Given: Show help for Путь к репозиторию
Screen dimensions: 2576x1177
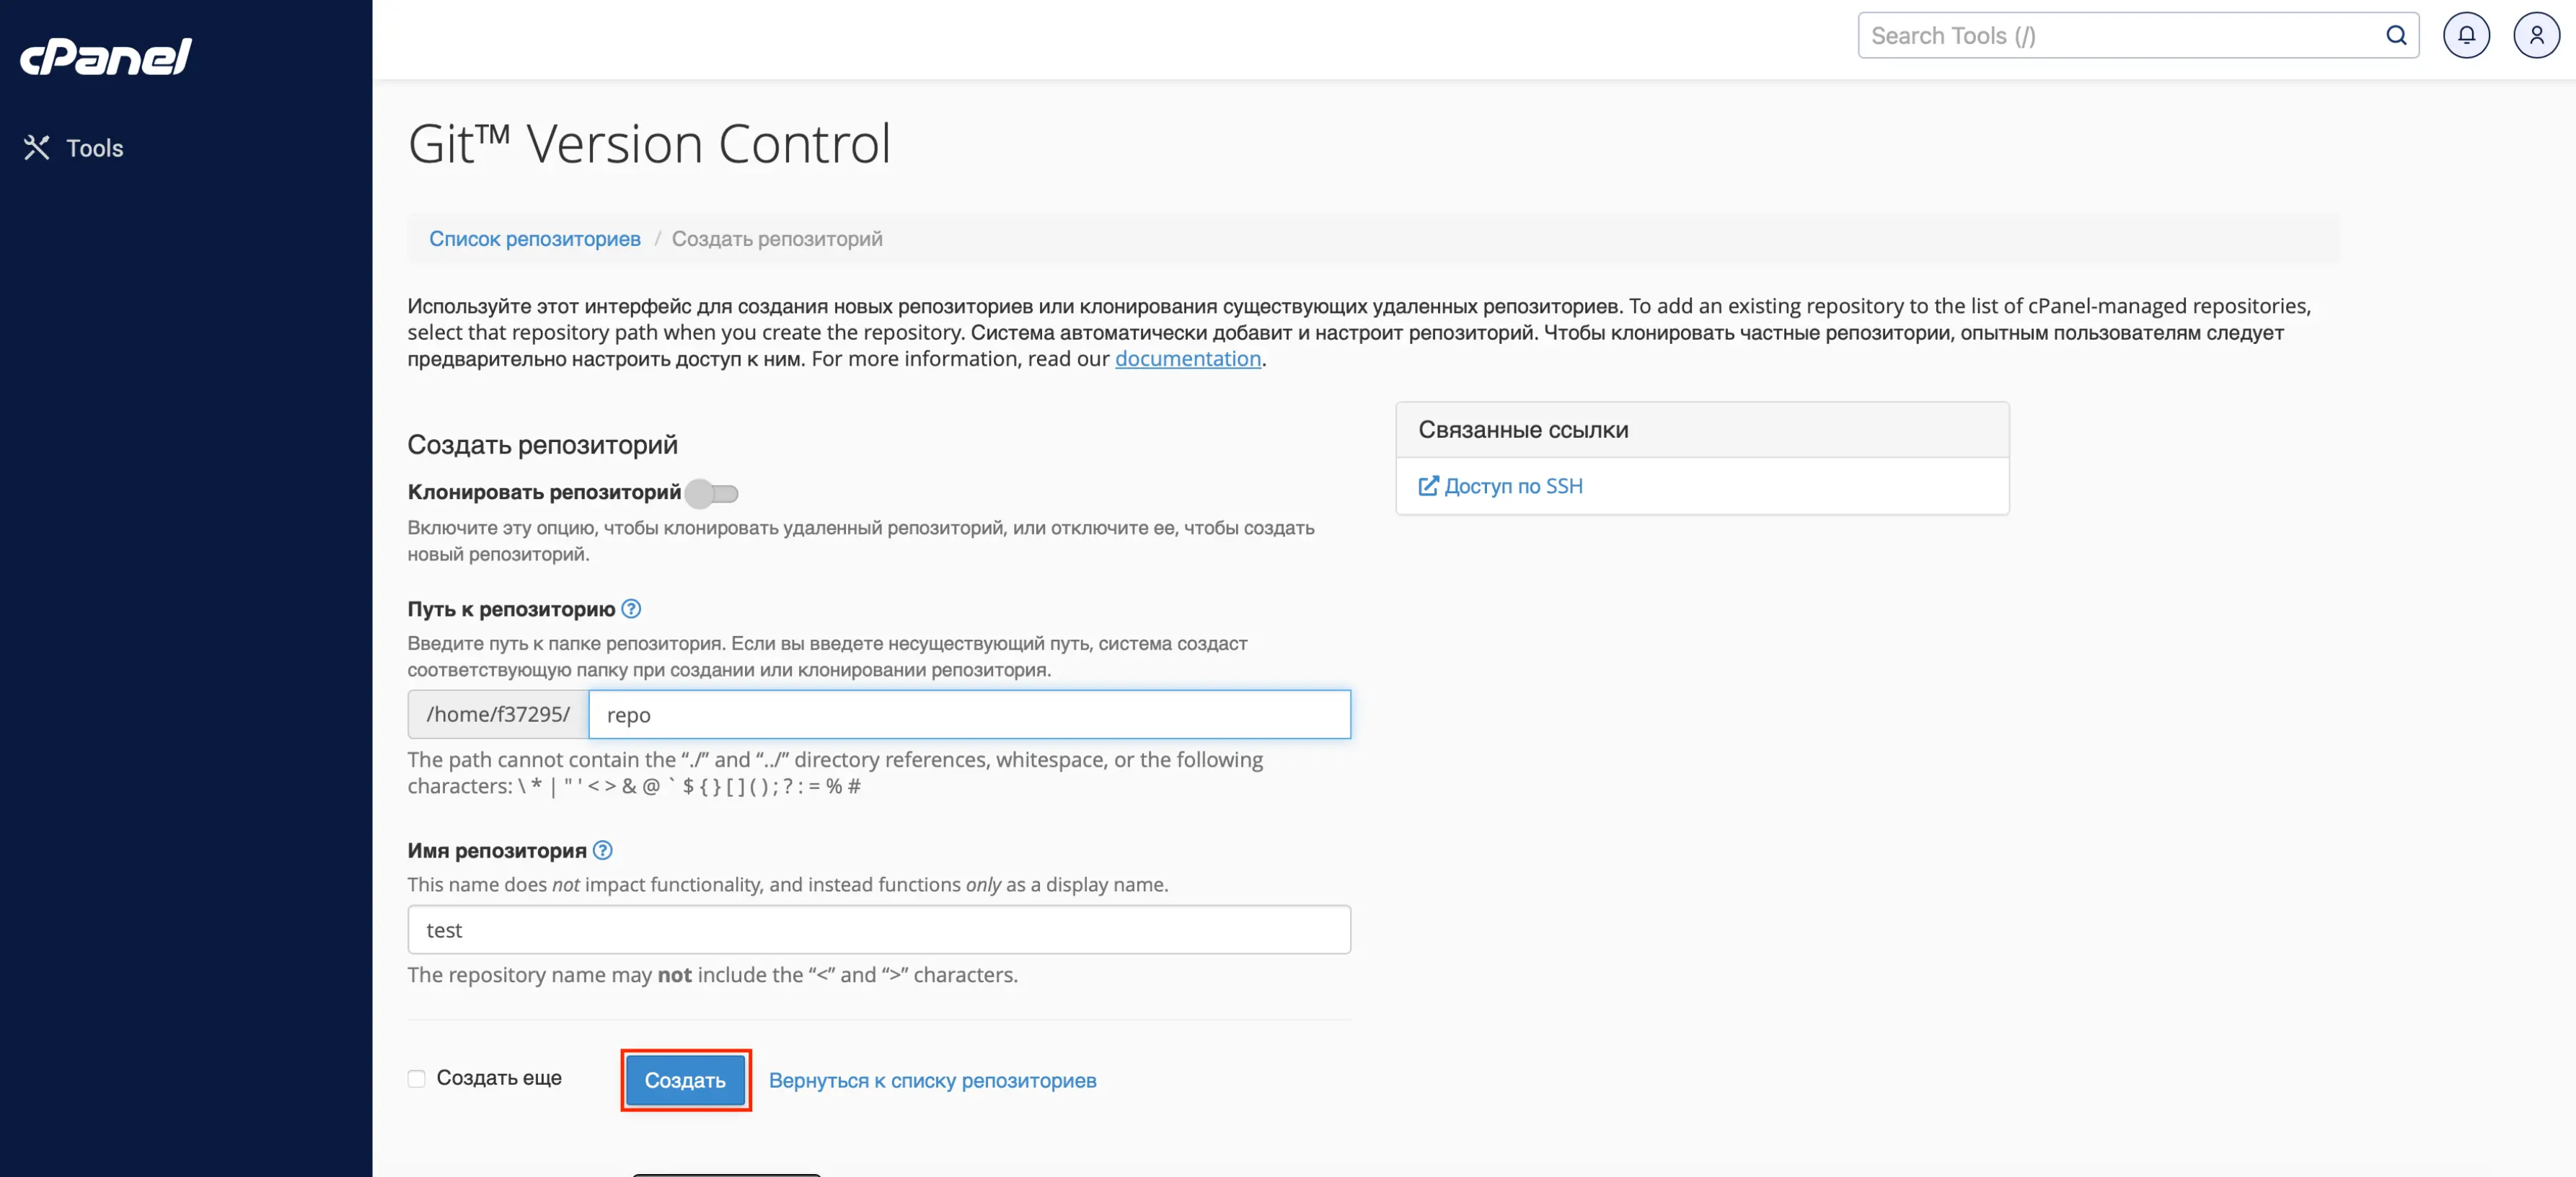Looking at the screenshot, I should point(631,609).
